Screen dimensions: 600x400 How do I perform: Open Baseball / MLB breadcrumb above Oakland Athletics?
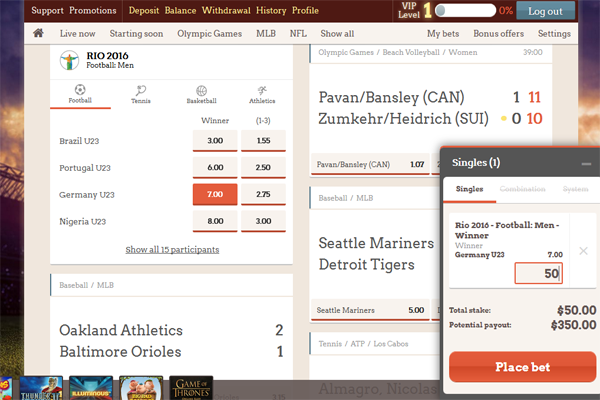[86, 285]
